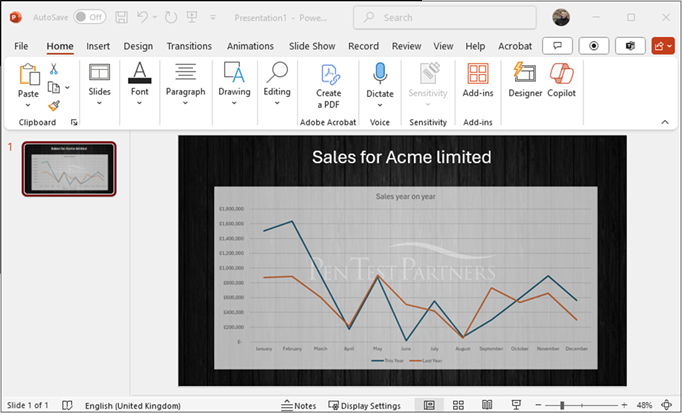Expand the Paragraph group dropdown
This screenshot has width=682, height=413.
[x=185, y=84]
